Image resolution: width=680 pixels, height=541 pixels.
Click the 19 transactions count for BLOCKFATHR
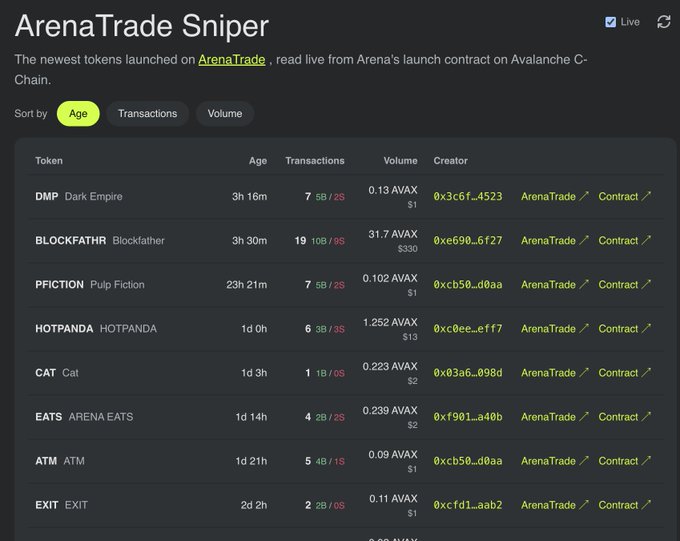[300, 241]
